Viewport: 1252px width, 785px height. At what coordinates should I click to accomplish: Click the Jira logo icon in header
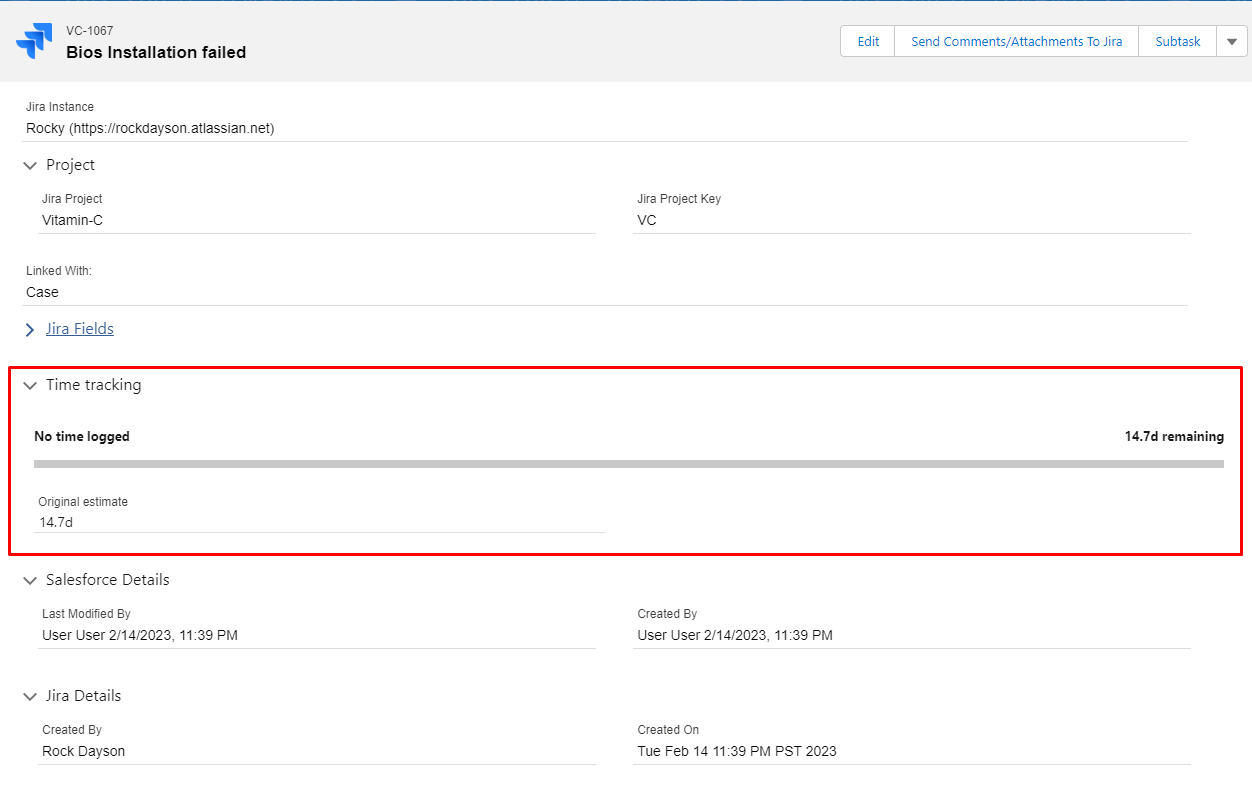pyautogui.click(x=34, y=41)
